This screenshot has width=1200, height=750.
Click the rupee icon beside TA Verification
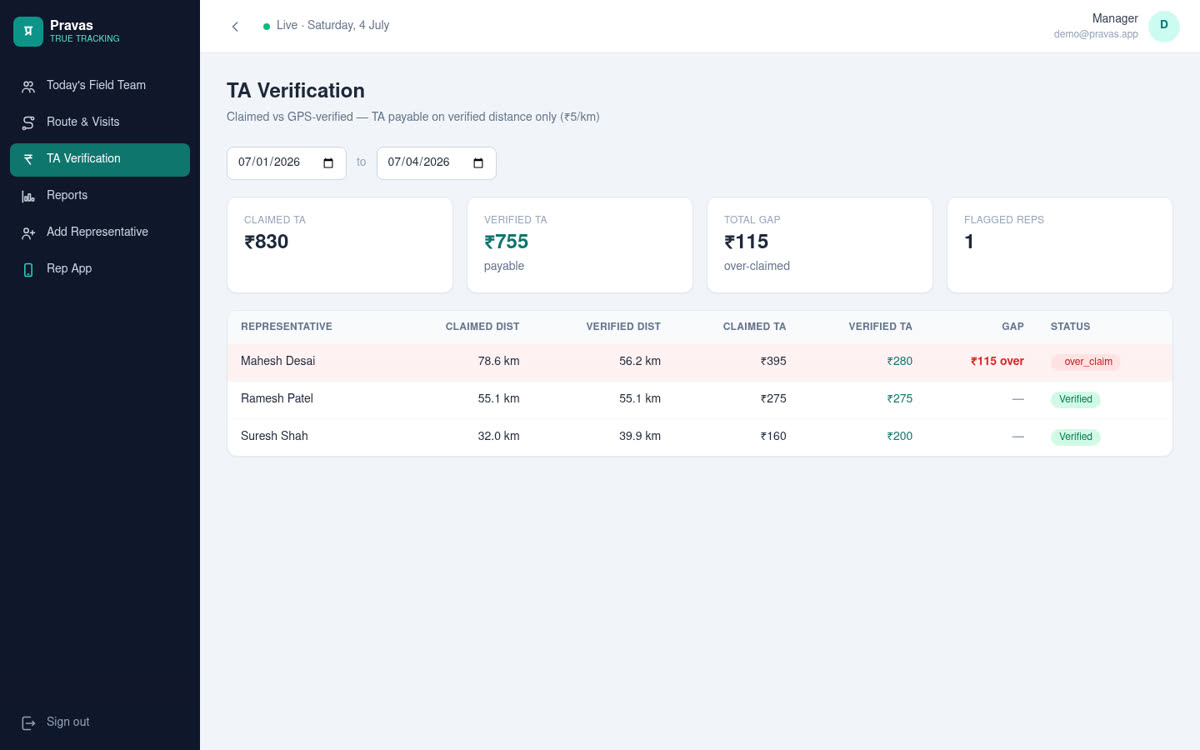(28, 159)
